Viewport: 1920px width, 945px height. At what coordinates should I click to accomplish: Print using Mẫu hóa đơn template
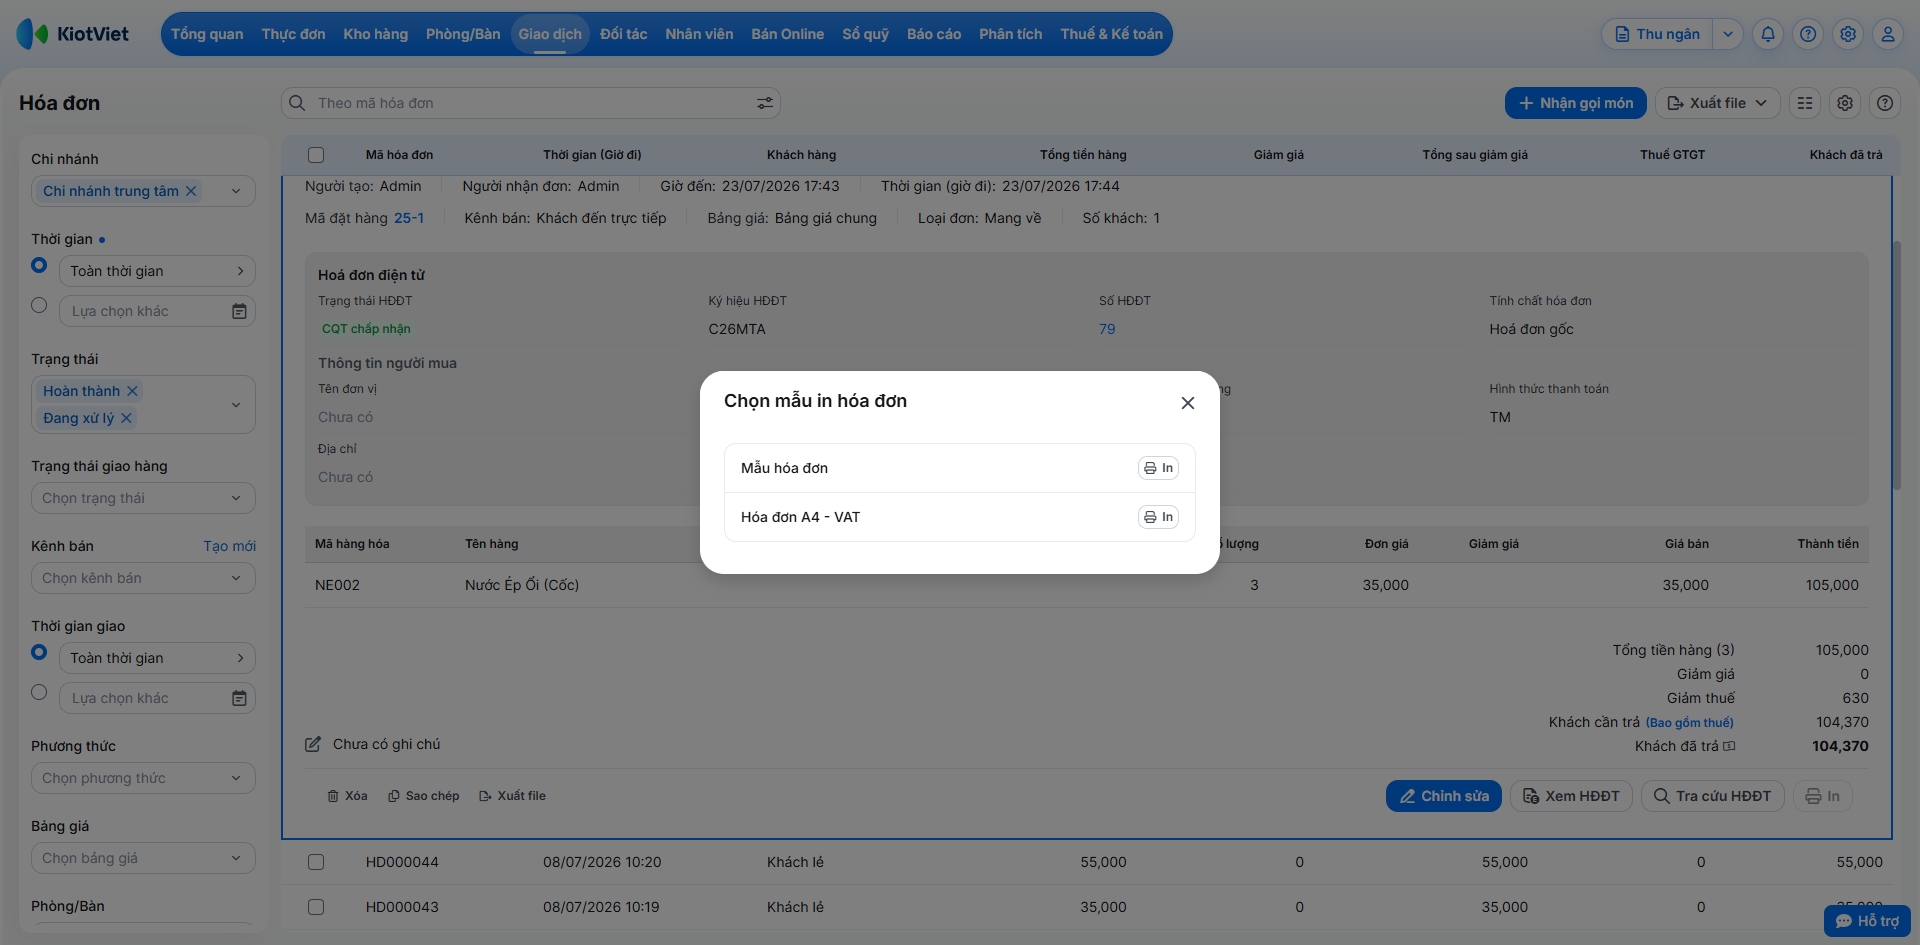click(x=1158, y=468)
